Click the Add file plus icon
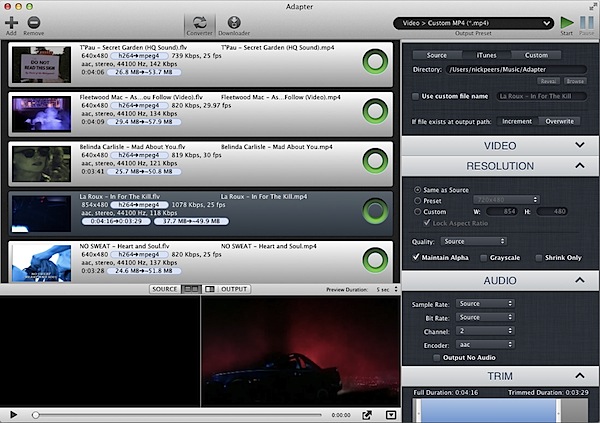 (10, 20)
